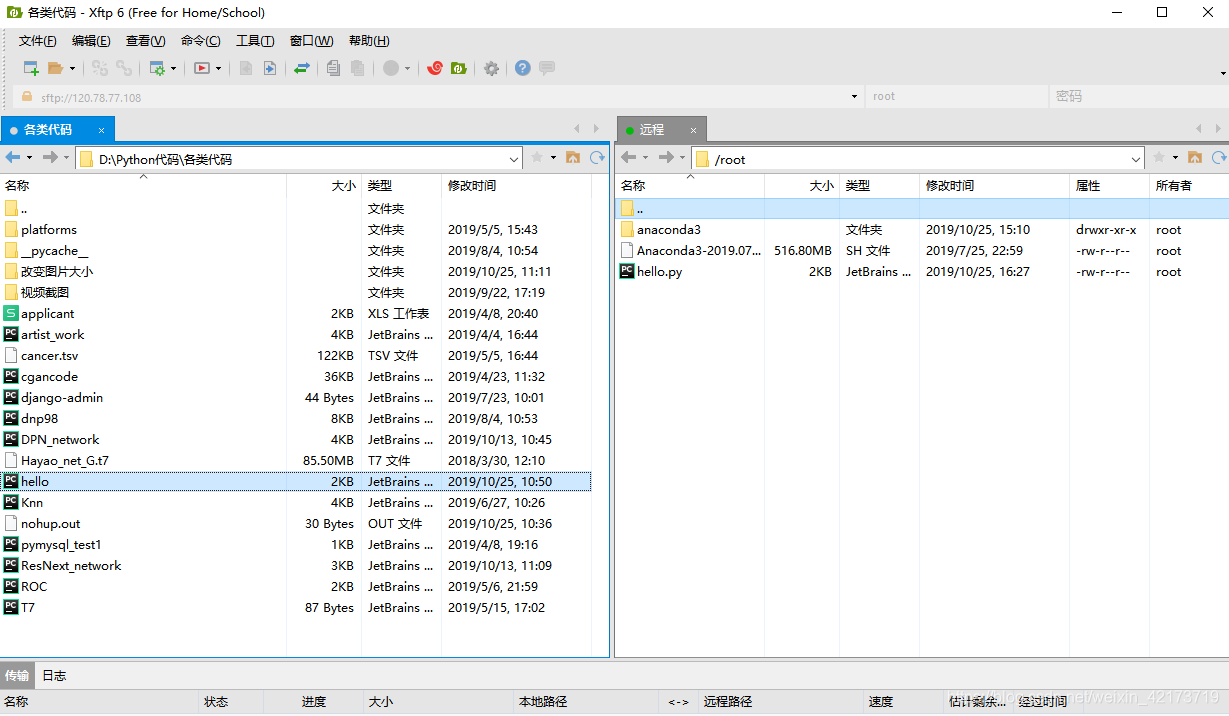This screenshot has height=716, width=1229.
Task: Click the root username field
Action: [957, 97]
